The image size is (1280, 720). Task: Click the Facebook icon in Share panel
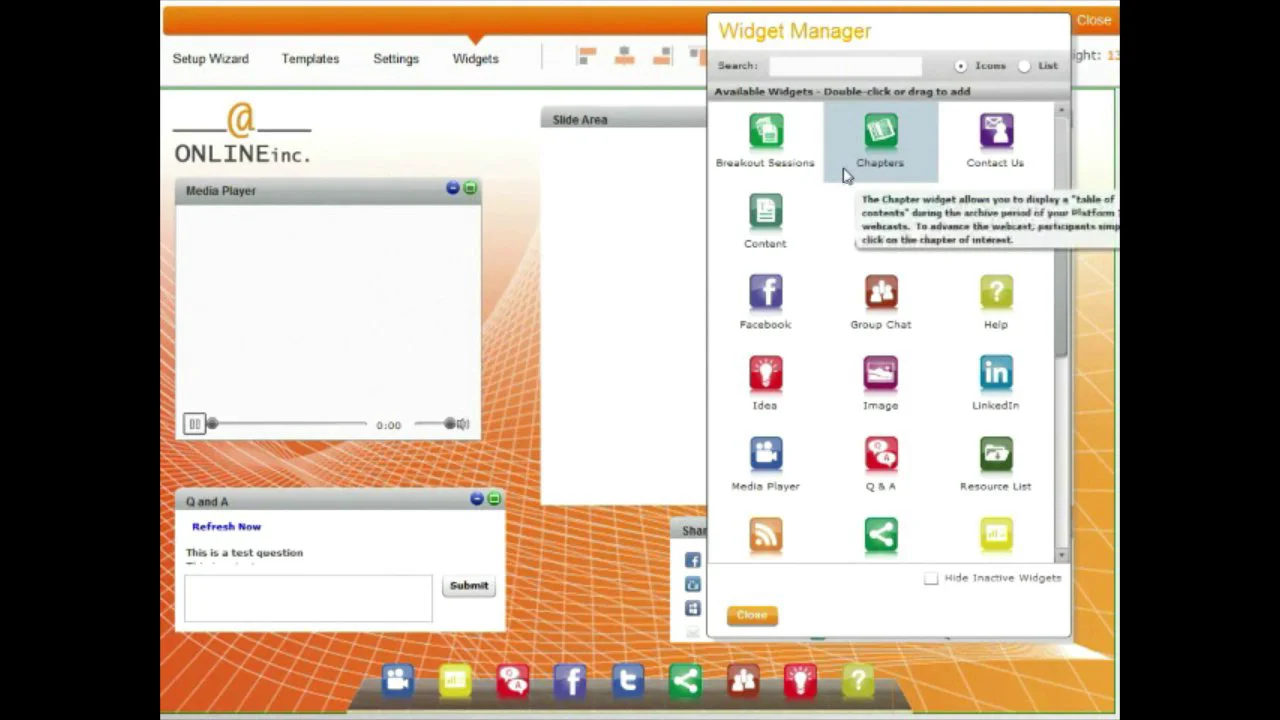pyautogui.click(x=693, y=560)
